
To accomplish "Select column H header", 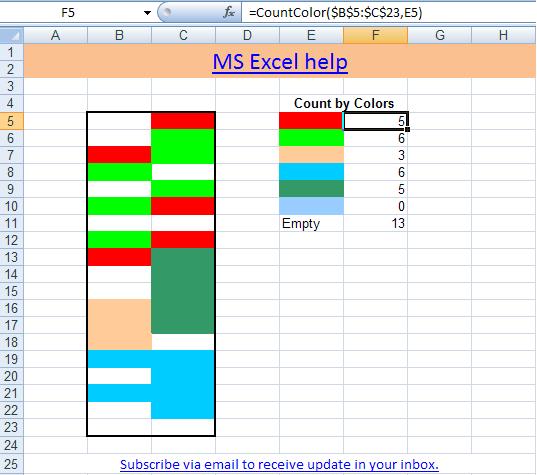I will (x=504, y=35).
